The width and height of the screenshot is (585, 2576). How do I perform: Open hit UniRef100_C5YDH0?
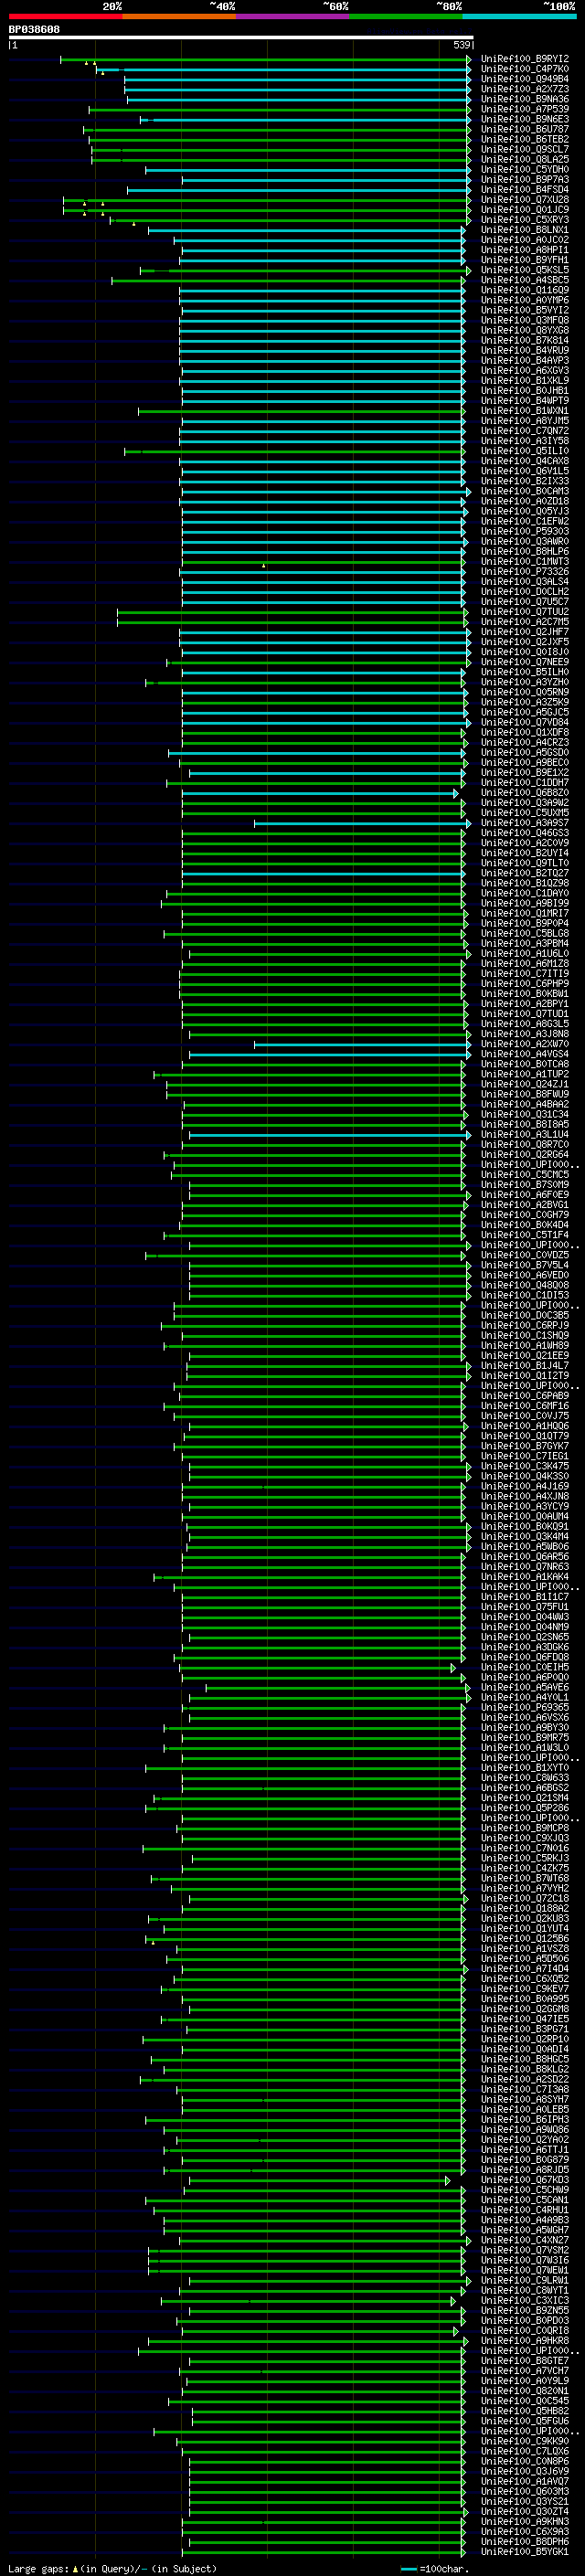click(525, 169)
